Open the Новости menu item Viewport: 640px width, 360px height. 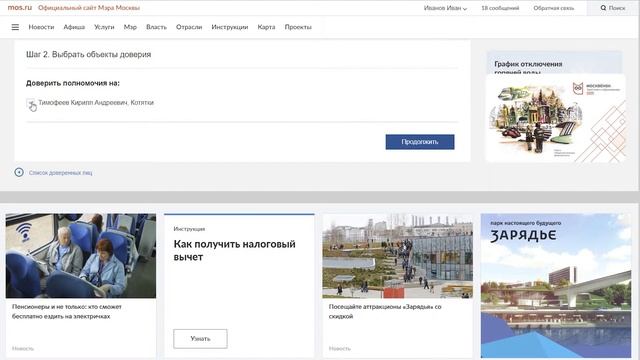click(x=41, y=27)
